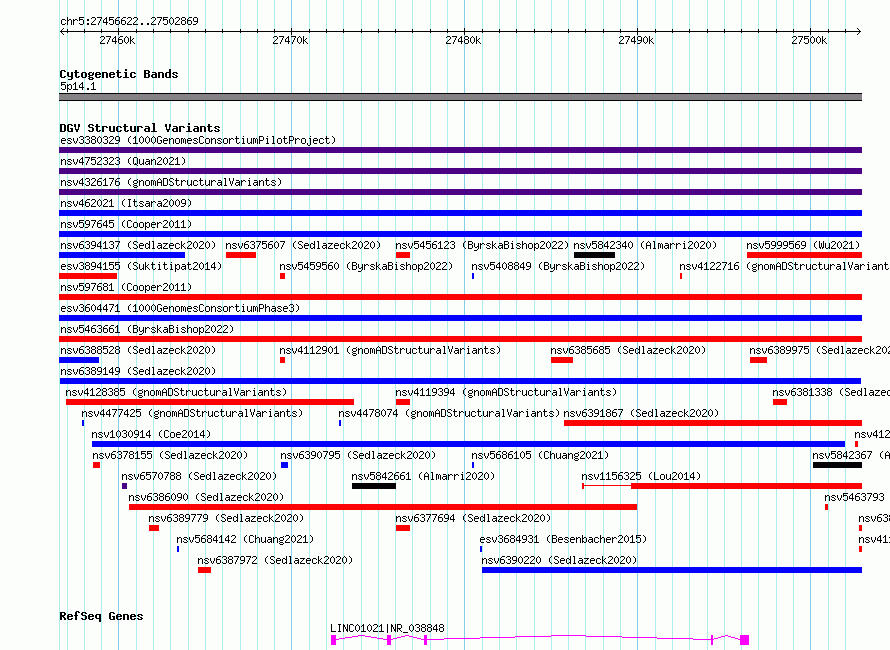Image resolution: width=890 pixels, height=650 pixels.
Task: Click nsv4112901 gnomADStructuralVariants label
Action: click(390, 350)
